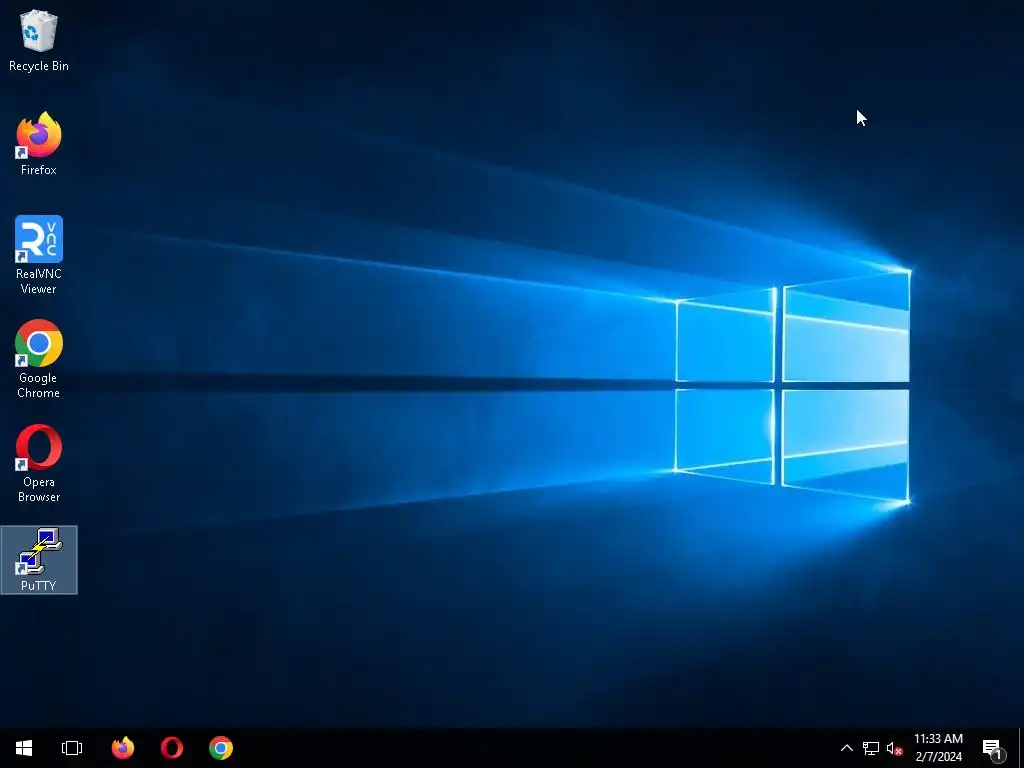Launch Firefox from the taskbar

click(x=123, y=748)
